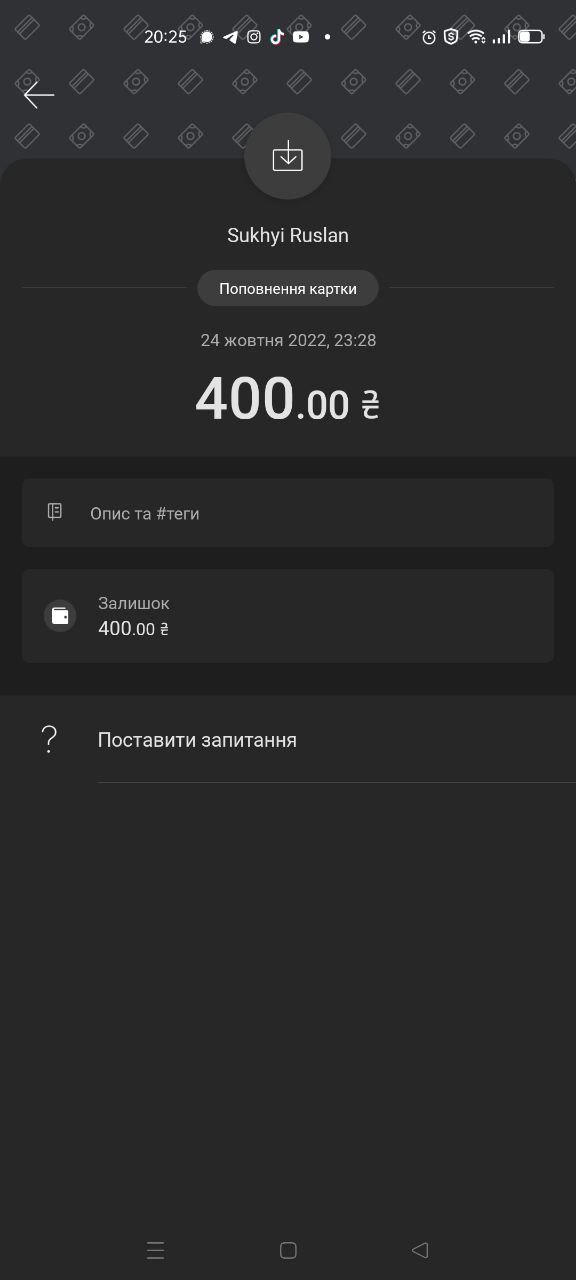Tap the Wi-Fi status icon

point(476,37)
